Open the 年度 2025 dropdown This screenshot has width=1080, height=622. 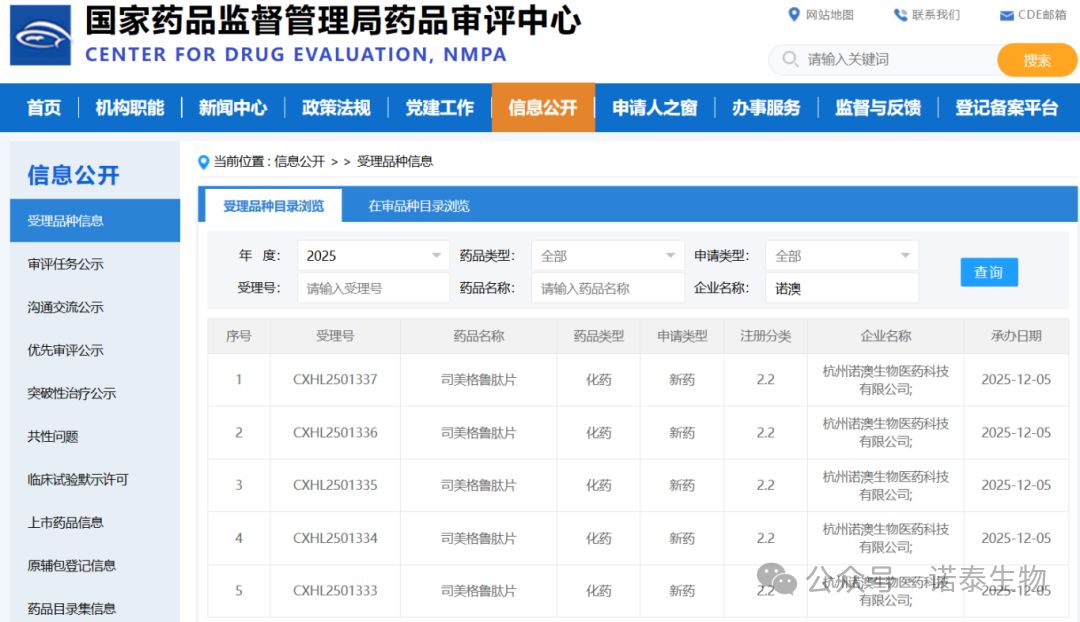pyautogui.click(x=372, y=256)
